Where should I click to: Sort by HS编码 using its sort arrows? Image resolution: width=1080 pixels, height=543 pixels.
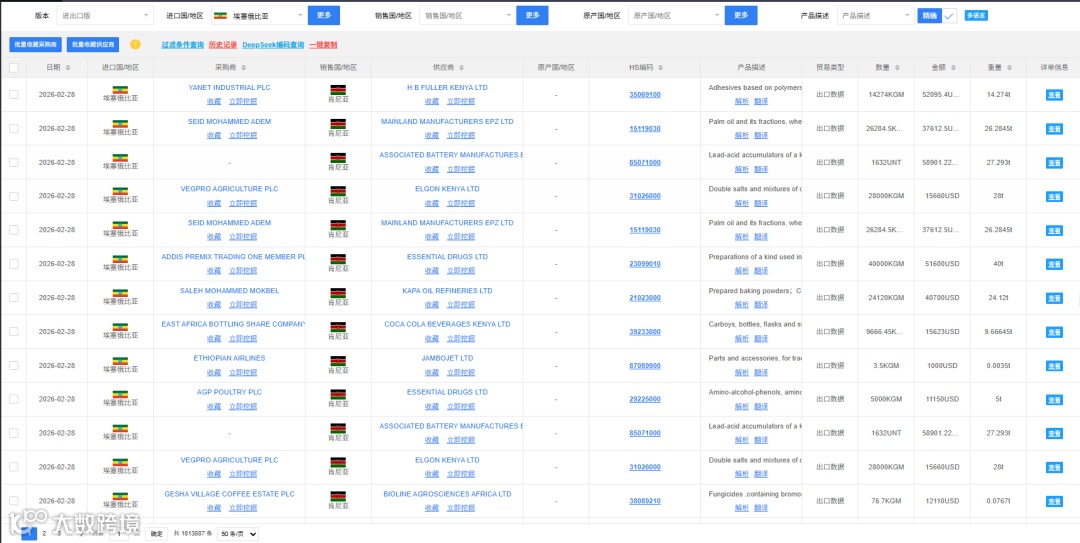pos(661,68)
